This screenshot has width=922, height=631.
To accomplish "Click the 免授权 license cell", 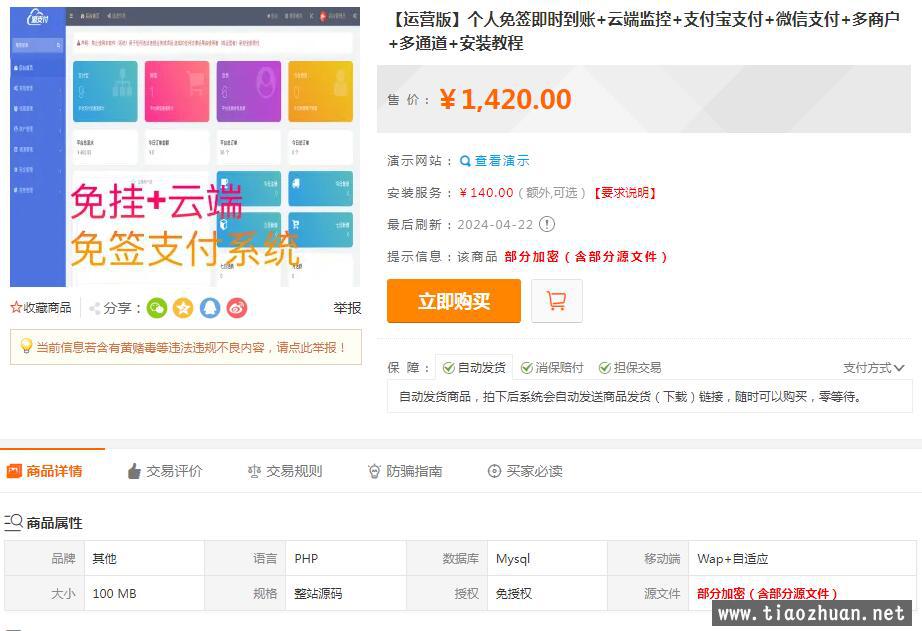I will 547,593.
